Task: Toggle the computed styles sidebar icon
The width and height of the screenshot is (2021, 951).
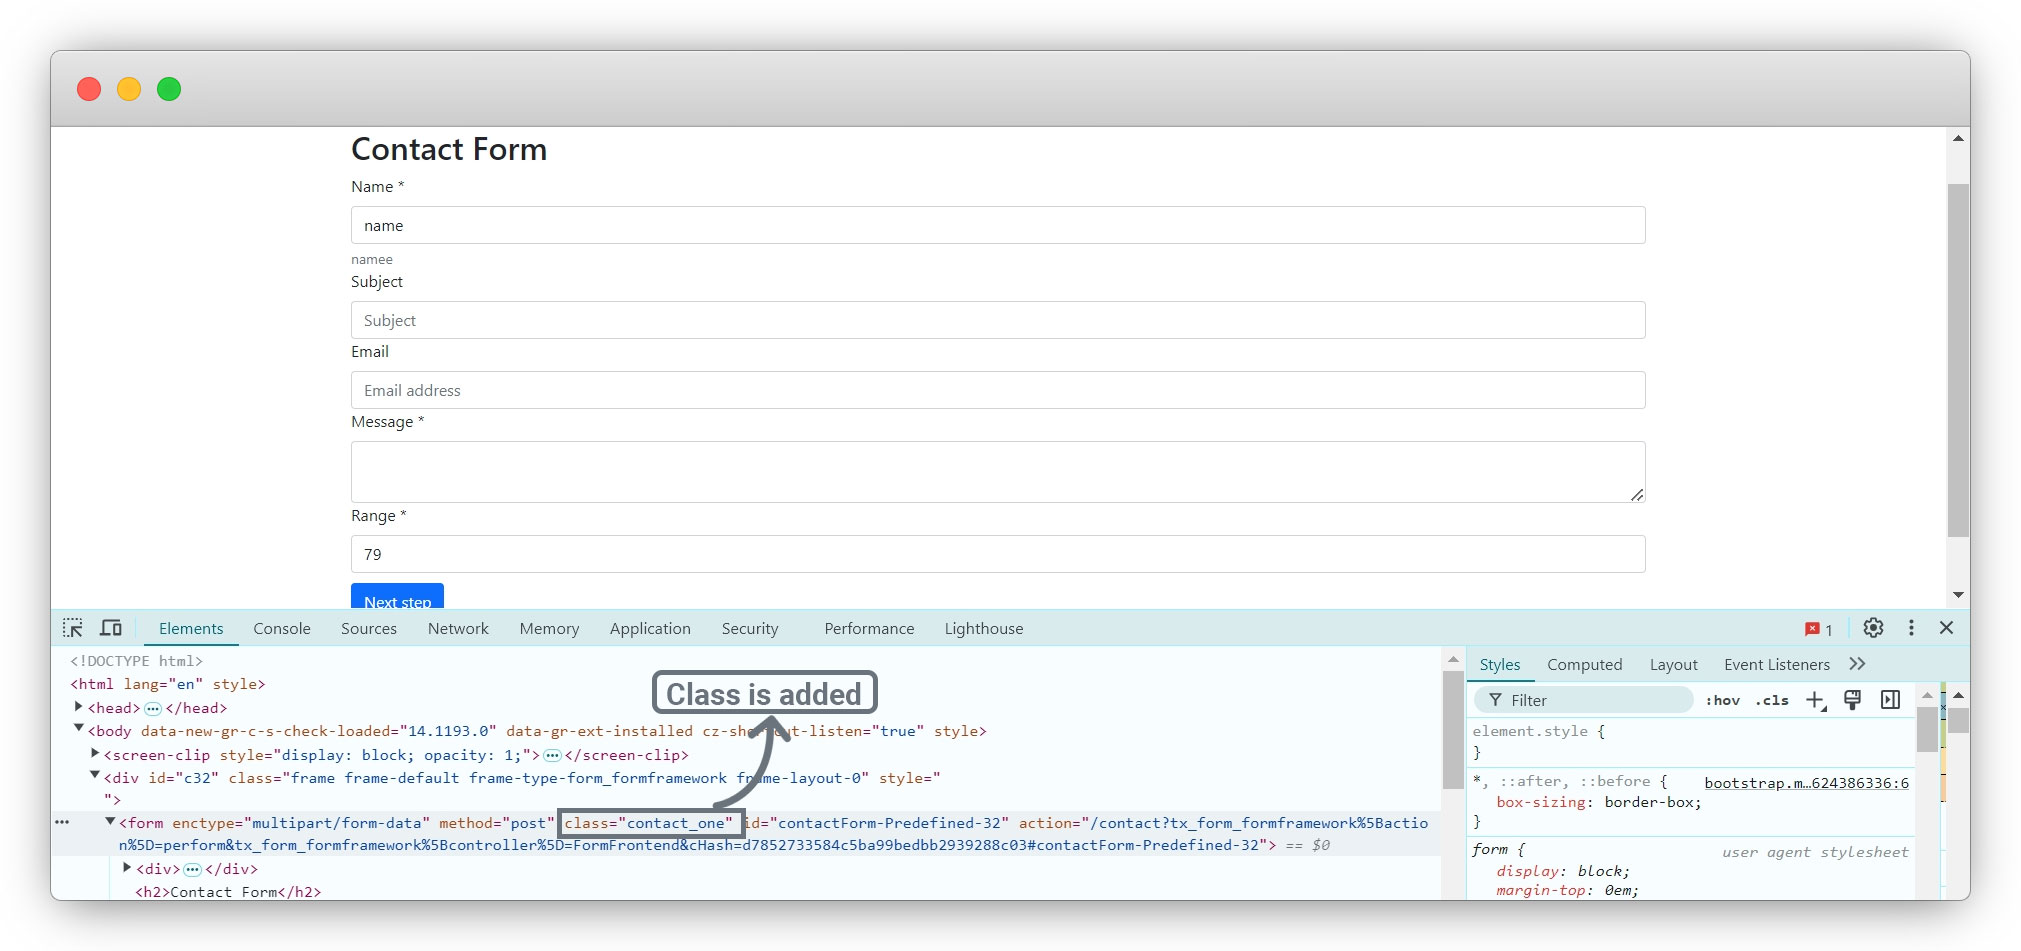Action: click(1890, 700)
